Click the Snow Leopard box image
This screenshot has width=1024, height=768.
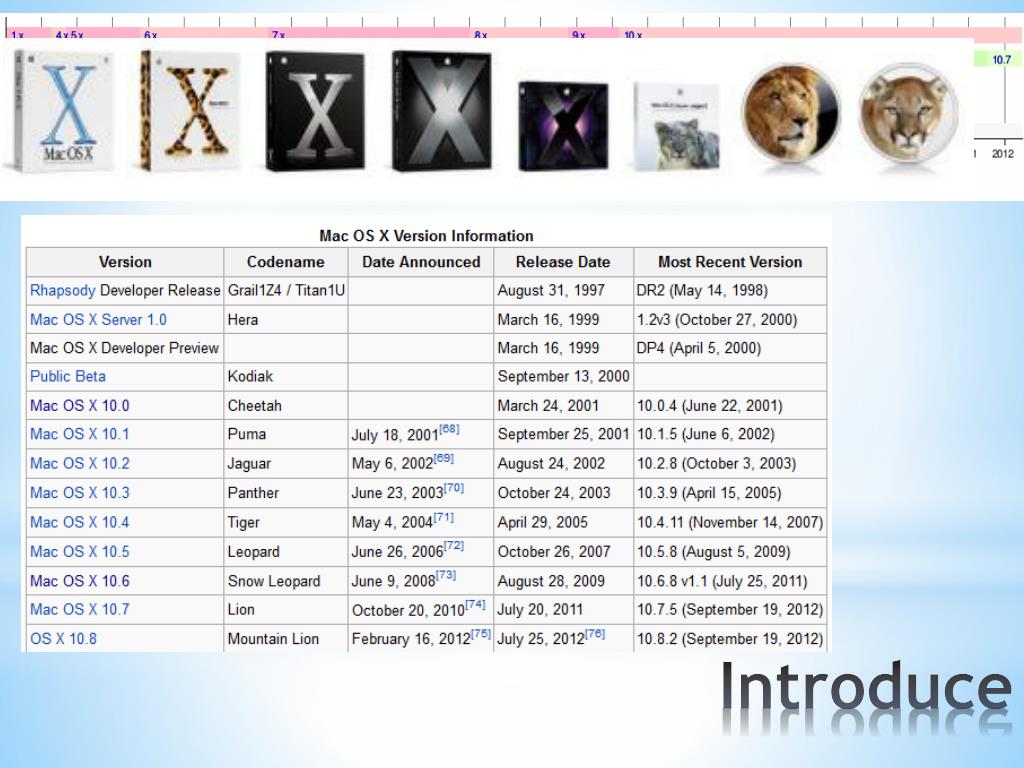[x=677, y=126]
